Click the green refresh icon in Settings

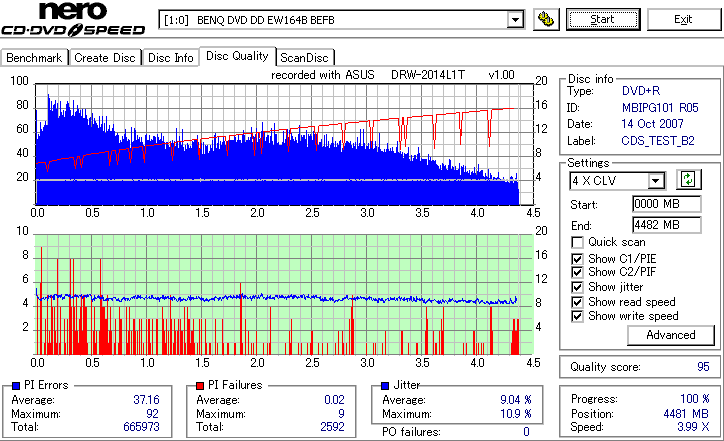[x=688, y=180]
